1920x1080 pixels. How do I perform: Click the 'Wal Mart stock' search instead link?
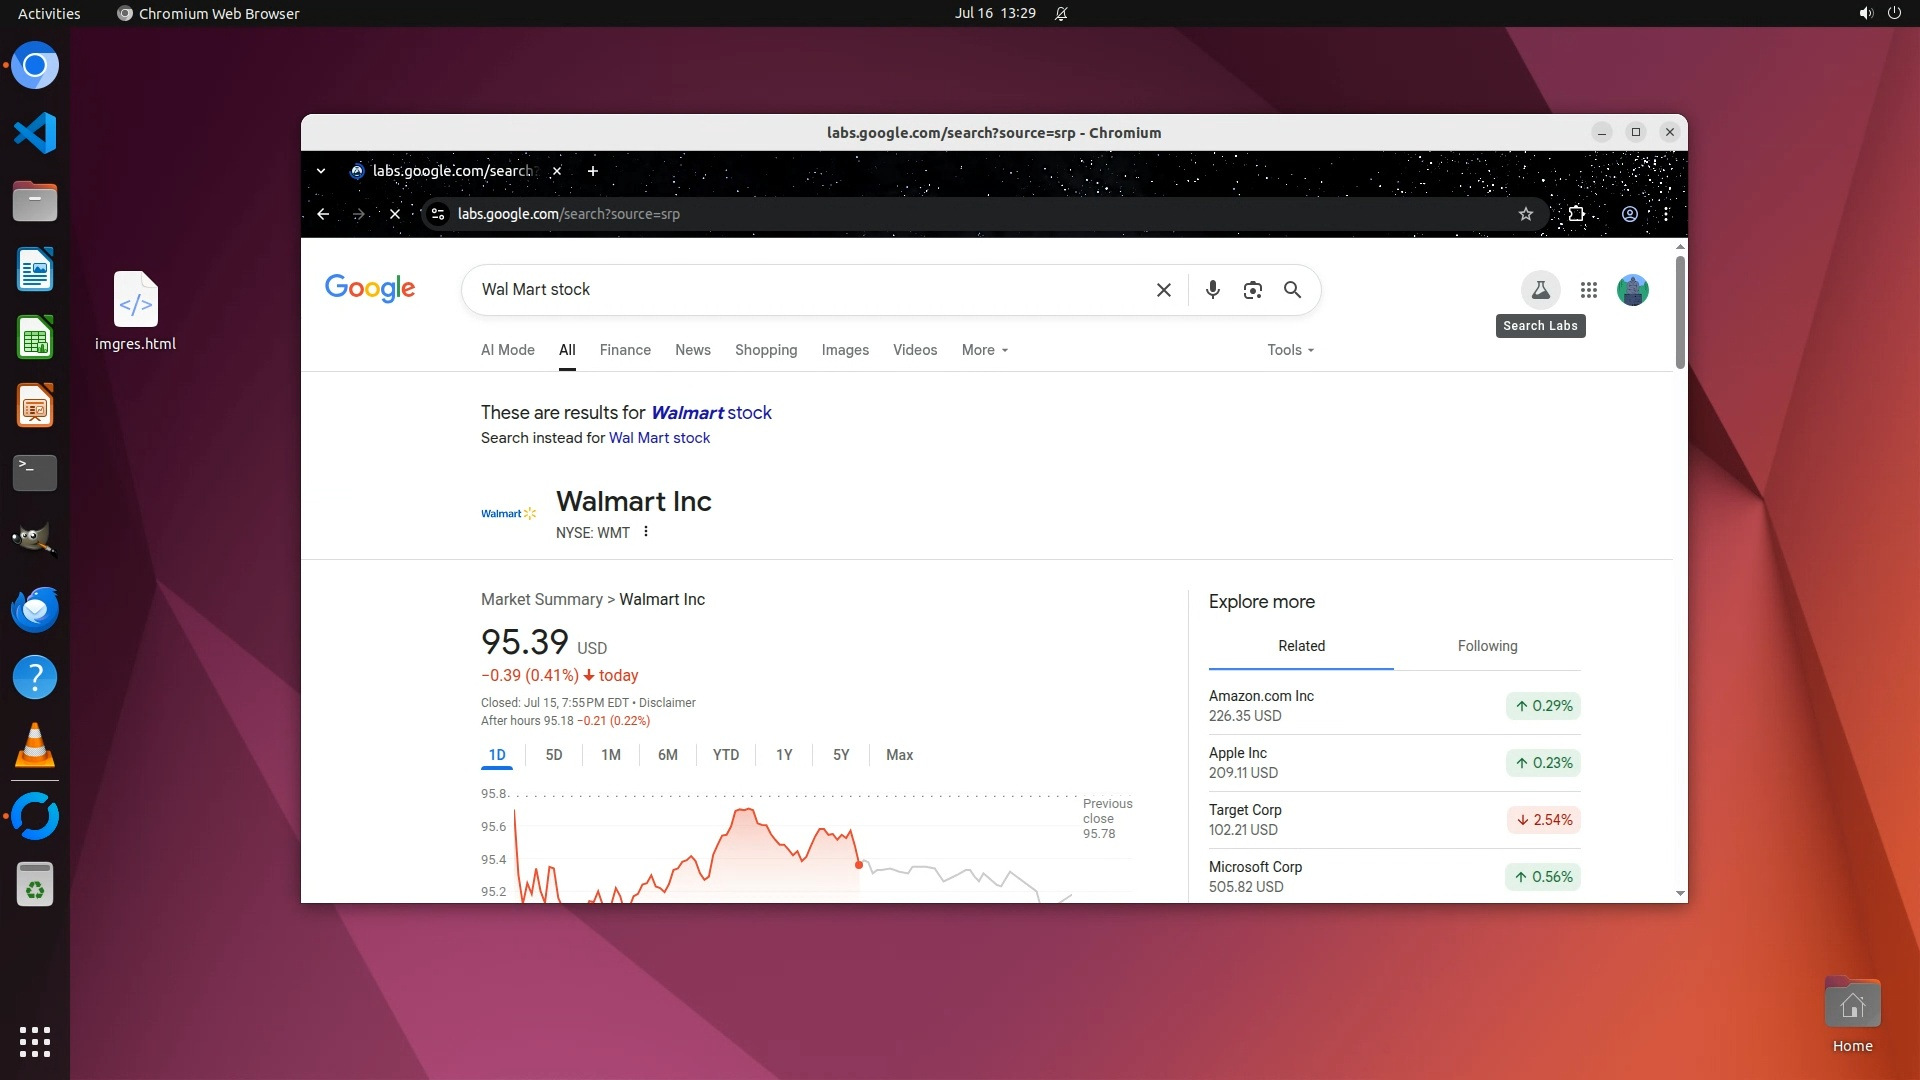(659, 438)
